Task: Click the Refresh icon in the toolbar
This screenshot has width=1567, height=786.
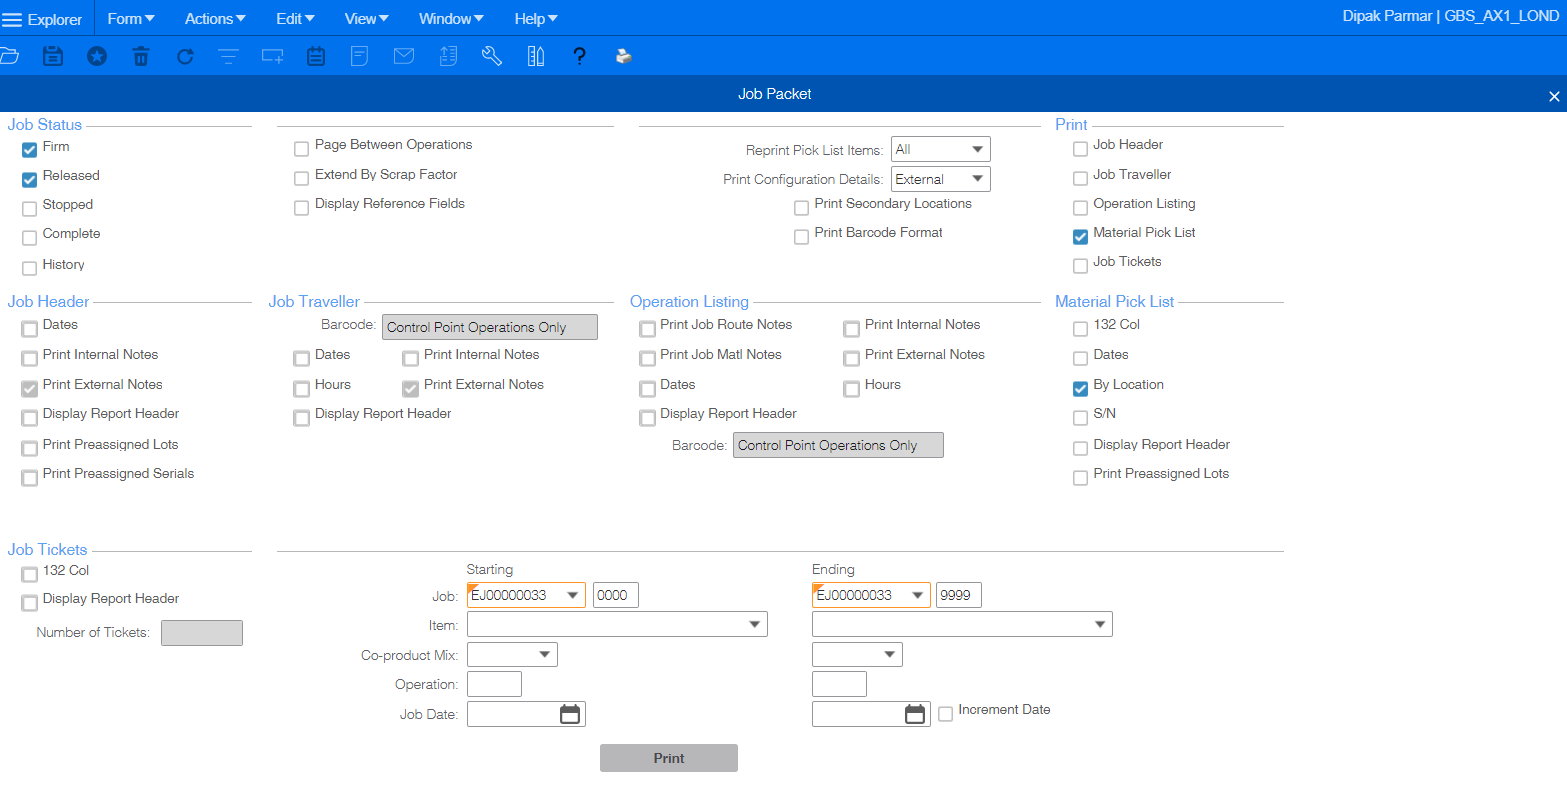Action: pyautogui.click(x=185, y=56)
